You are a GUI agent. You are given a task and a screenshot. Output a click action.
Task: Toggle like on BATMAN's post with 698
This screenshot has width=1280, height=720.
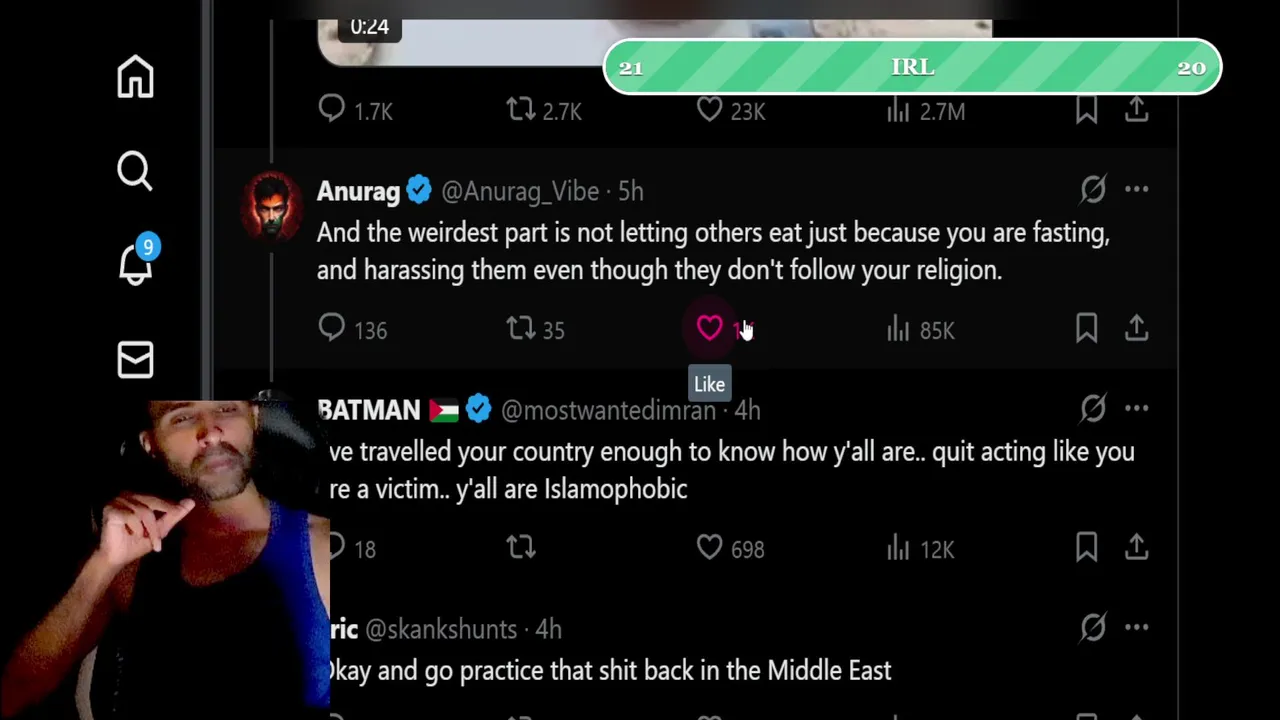709,547
